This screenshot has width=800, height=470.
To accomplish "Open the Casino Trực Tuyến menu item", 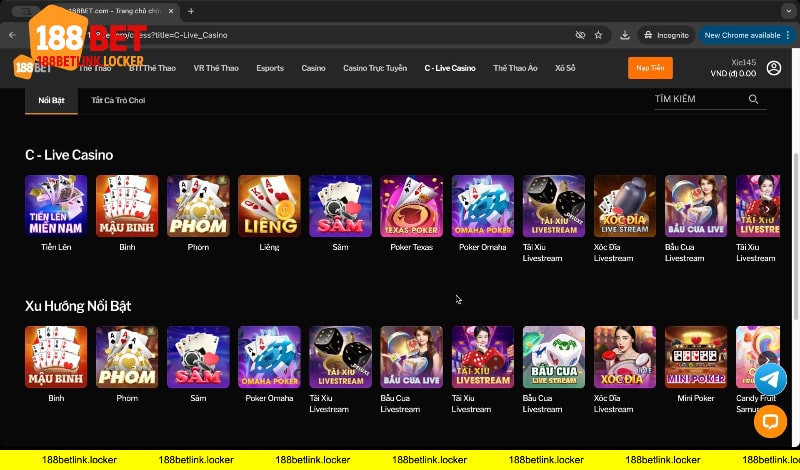I will point(375,68).
